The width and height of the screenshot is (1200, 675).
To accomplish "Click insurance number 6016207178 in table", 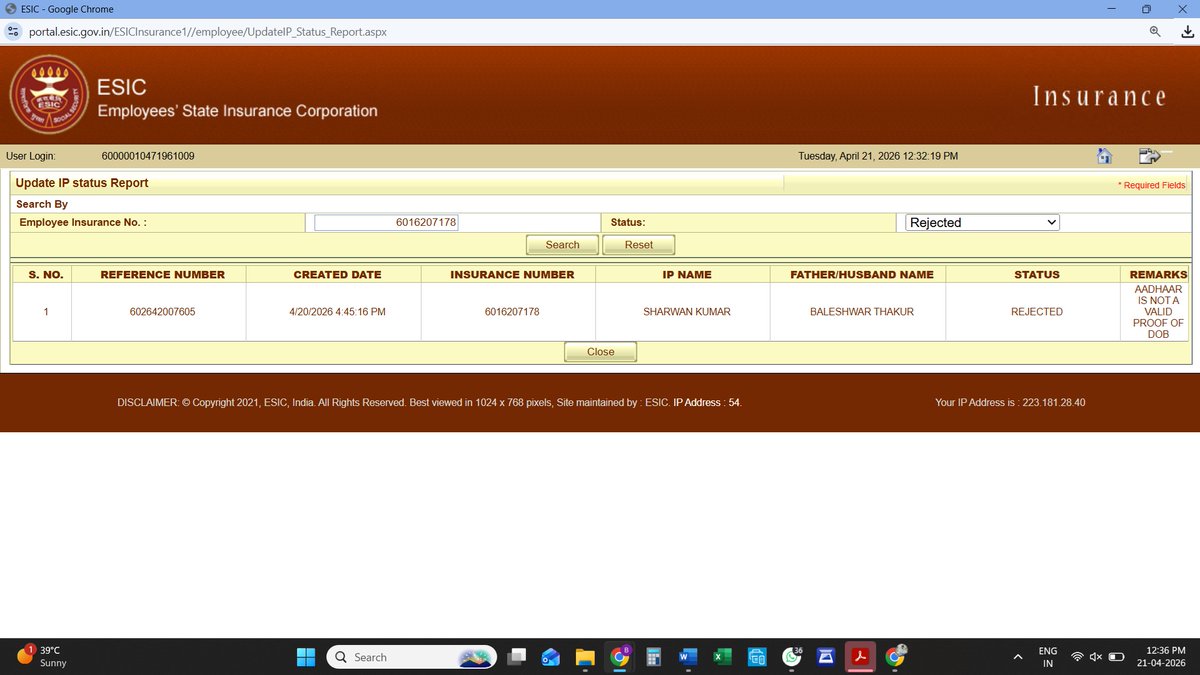I will [512, 312].
